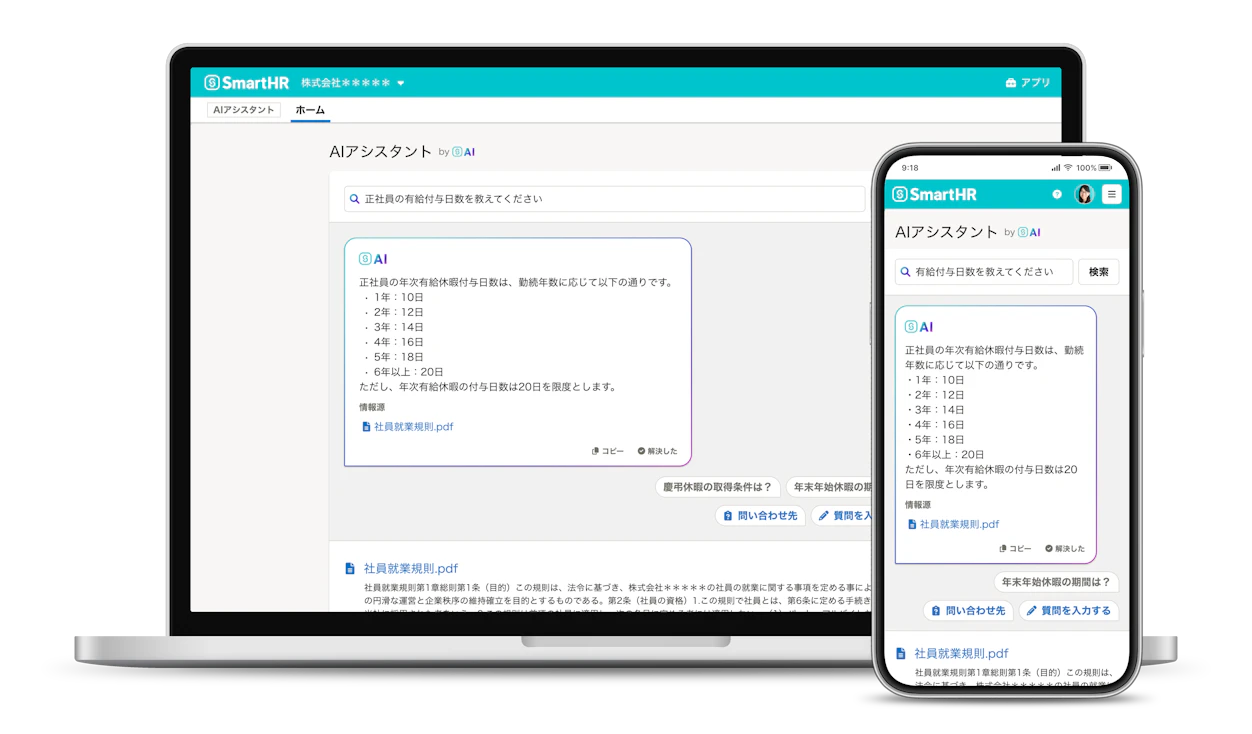The image size is (1252, 734).
Task: Click the magnifier icon in phone search field
Action: [x=905, y=272]
